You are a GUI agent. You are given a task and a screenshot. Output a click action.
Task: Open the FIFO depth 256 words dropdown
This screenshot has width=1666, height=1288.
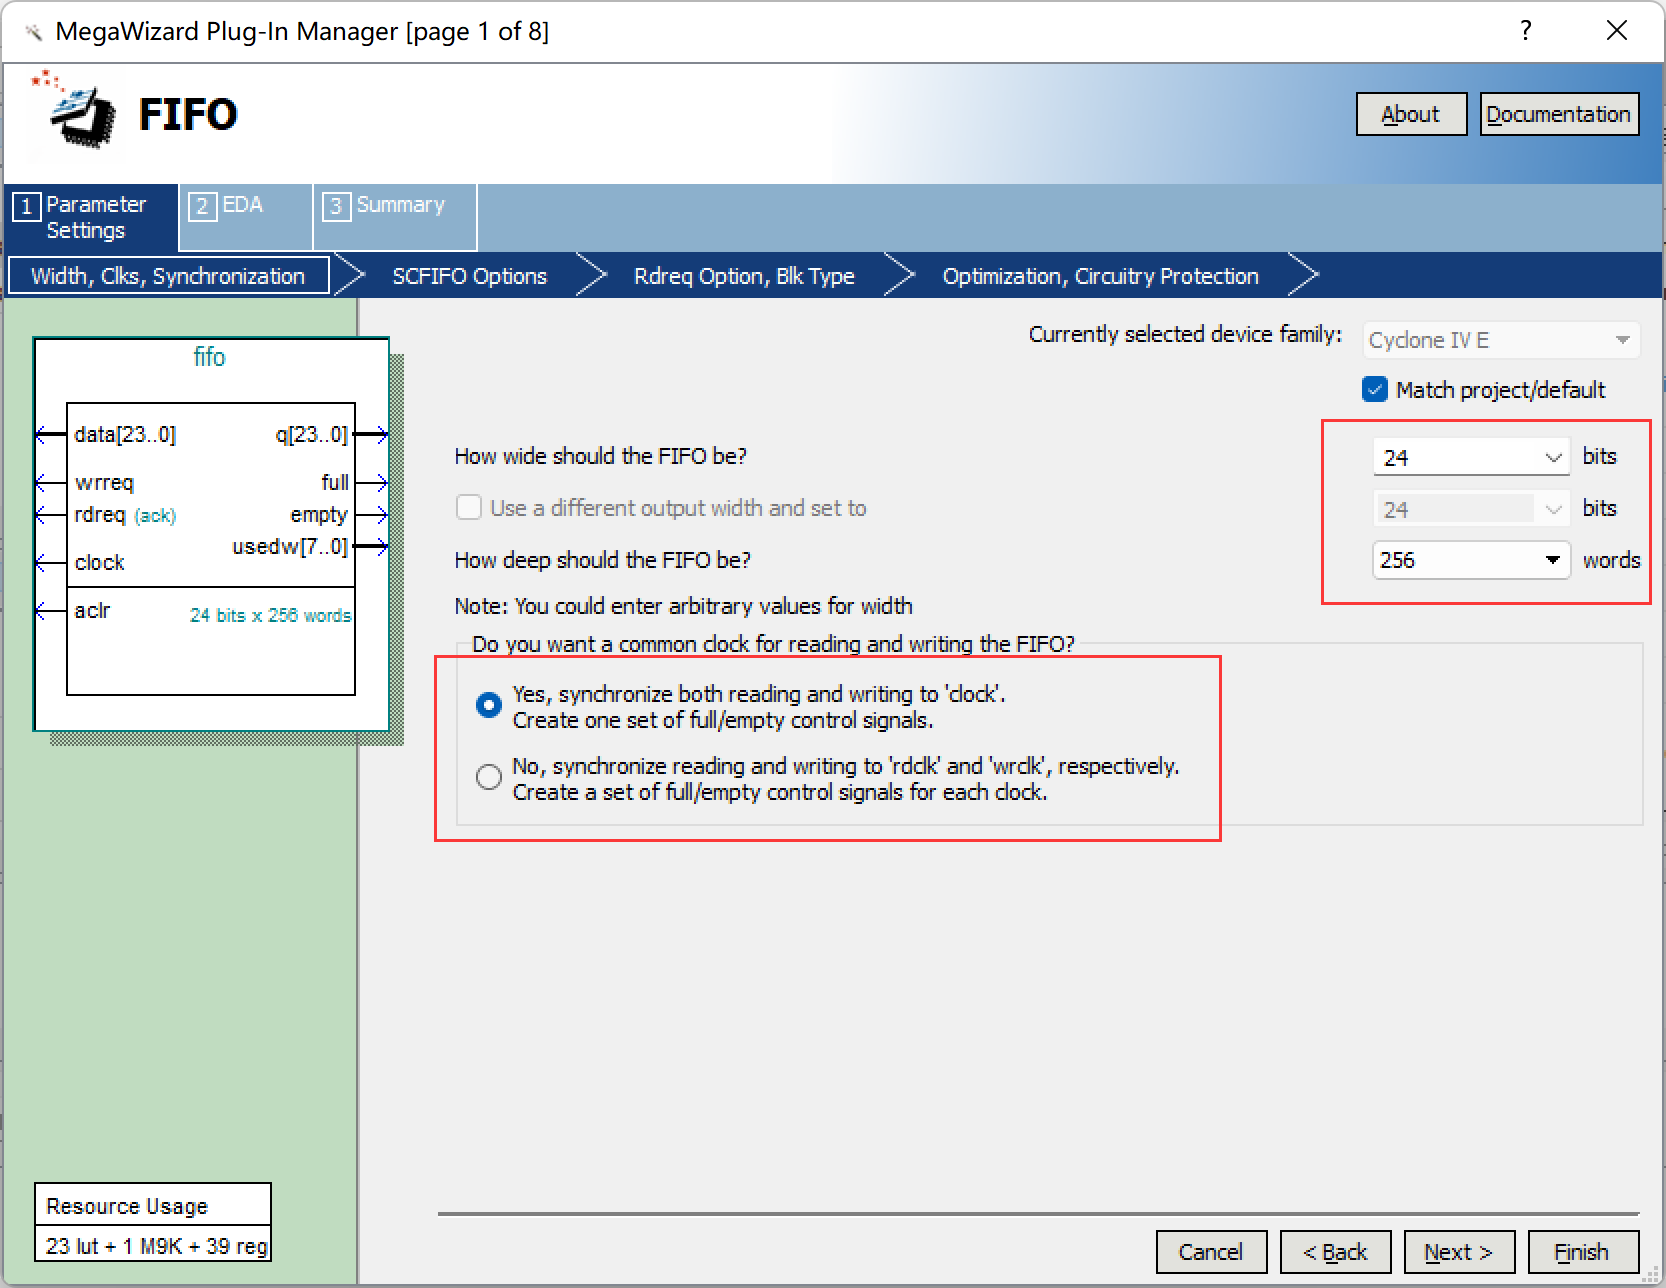1471,560
